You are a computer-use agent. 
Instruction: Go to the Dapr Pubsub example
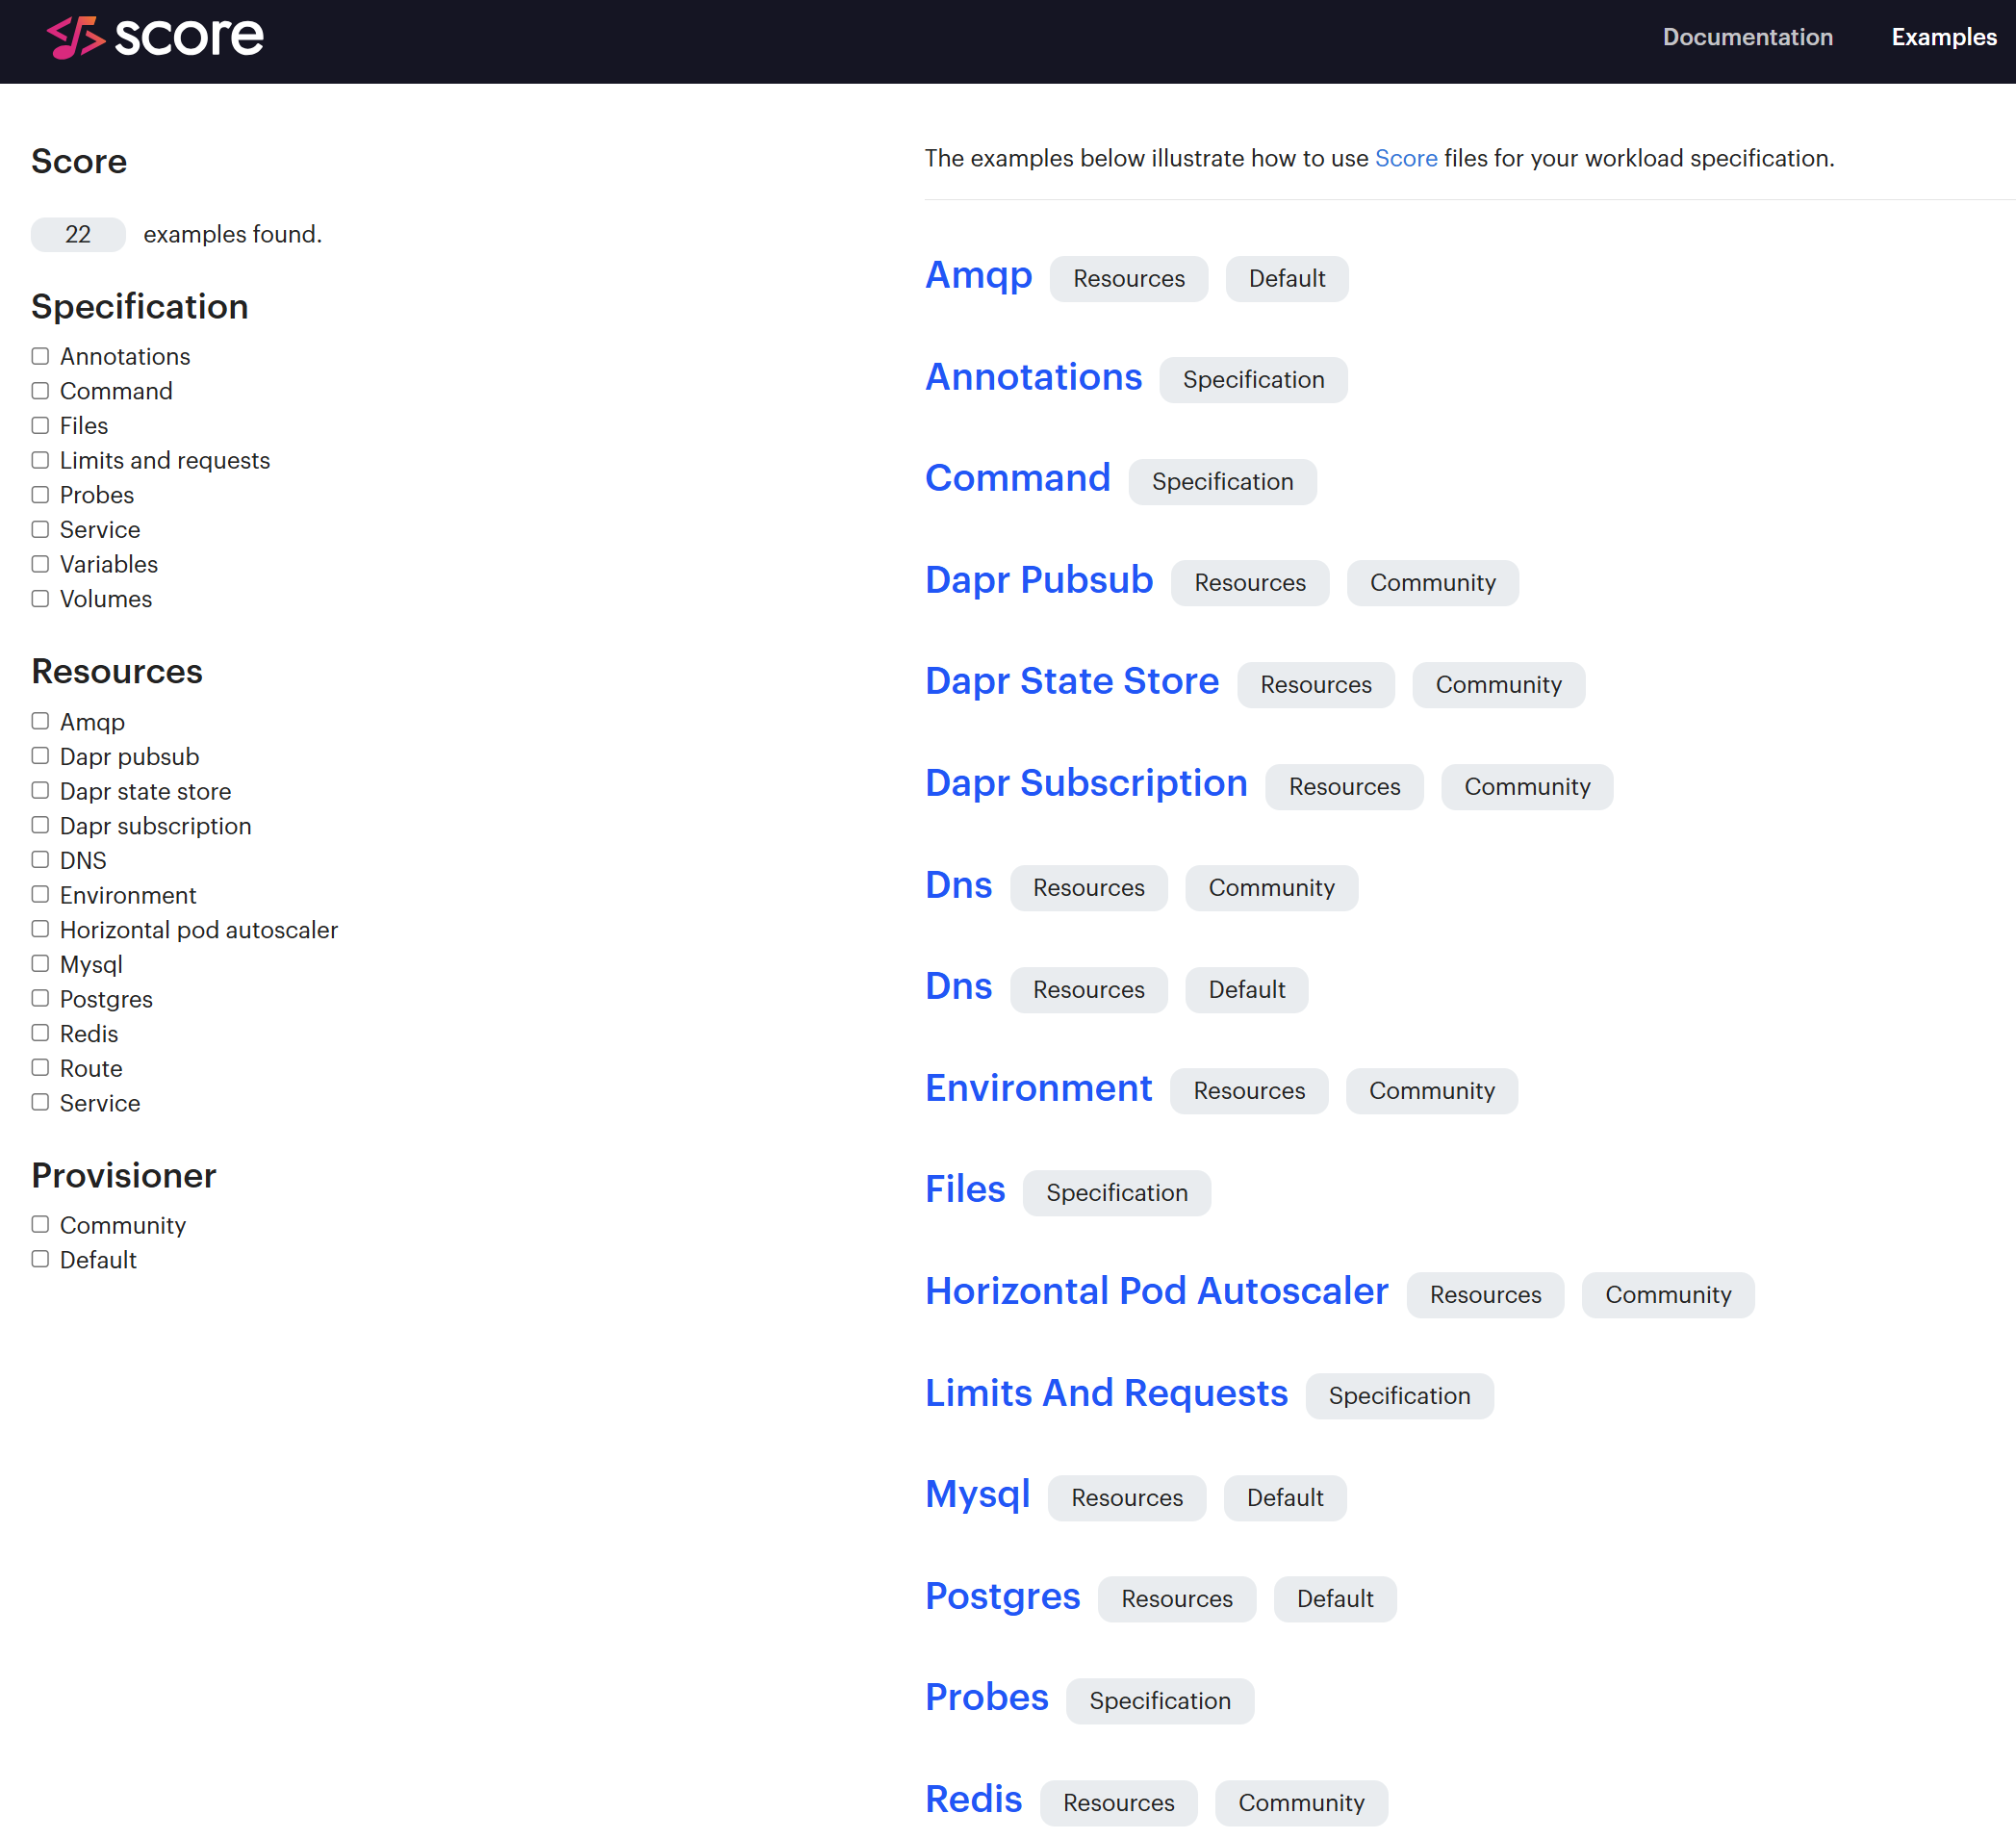point(1038,580)
